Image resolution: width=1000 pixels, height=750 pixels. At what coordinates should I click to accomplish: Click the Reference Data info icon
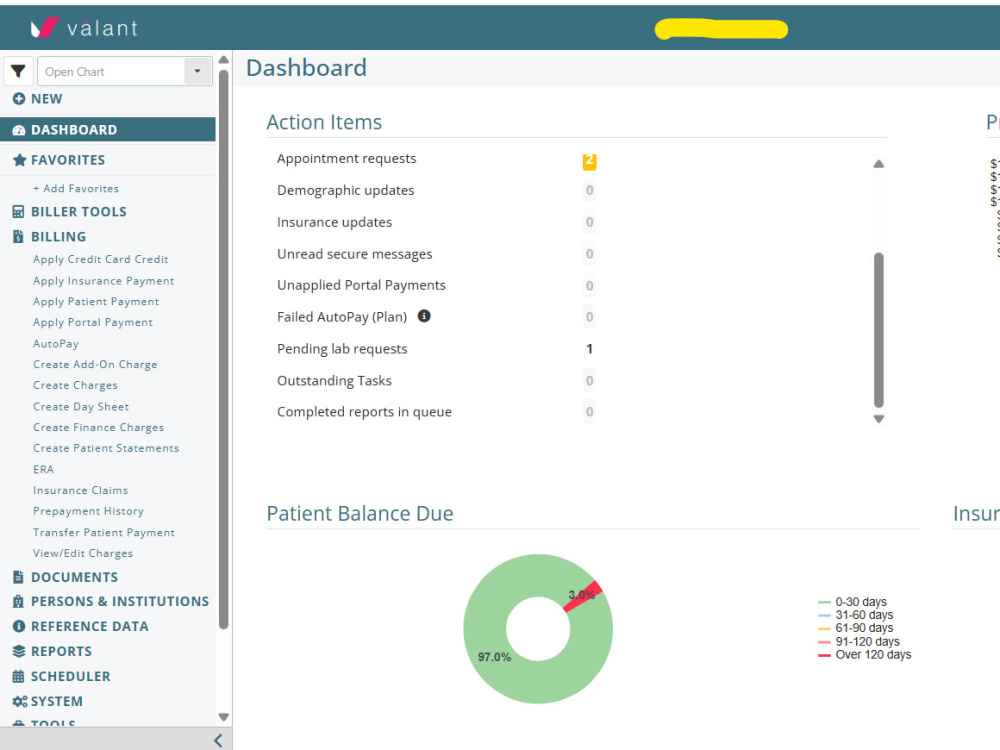pos(18,626)
